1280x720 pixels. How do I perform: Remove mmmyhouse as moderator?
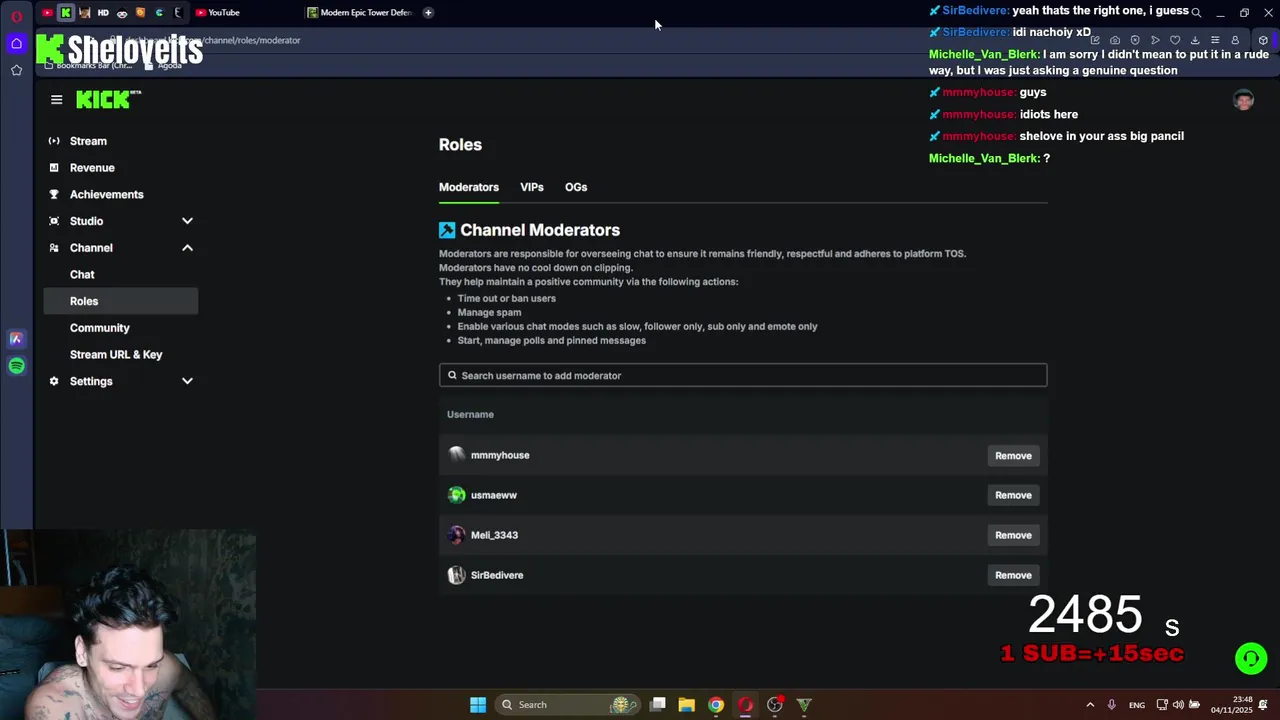pyautogui.click(x=1013, y=455)
